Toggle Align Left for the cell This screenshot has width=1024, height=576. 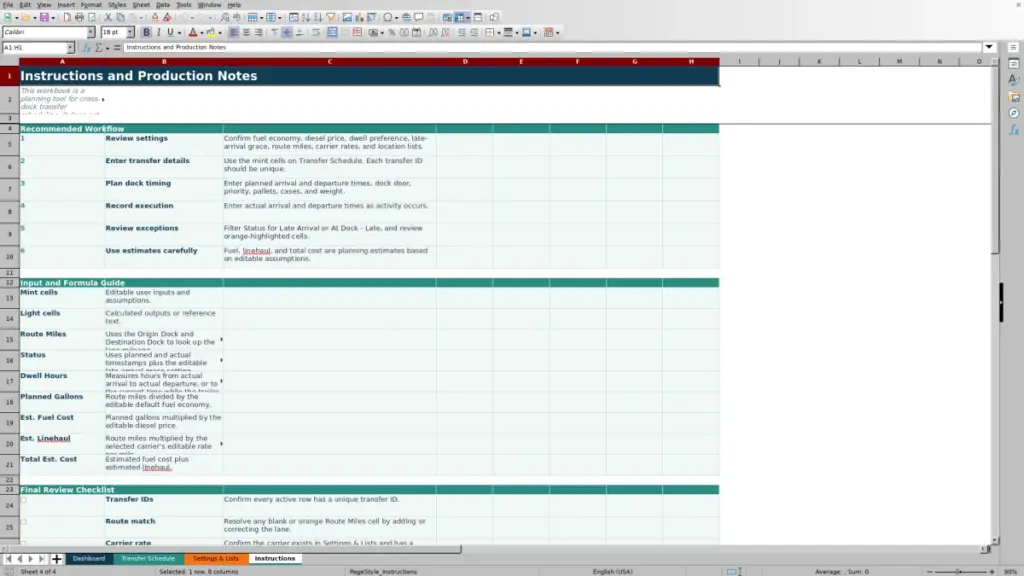(234, 32)
